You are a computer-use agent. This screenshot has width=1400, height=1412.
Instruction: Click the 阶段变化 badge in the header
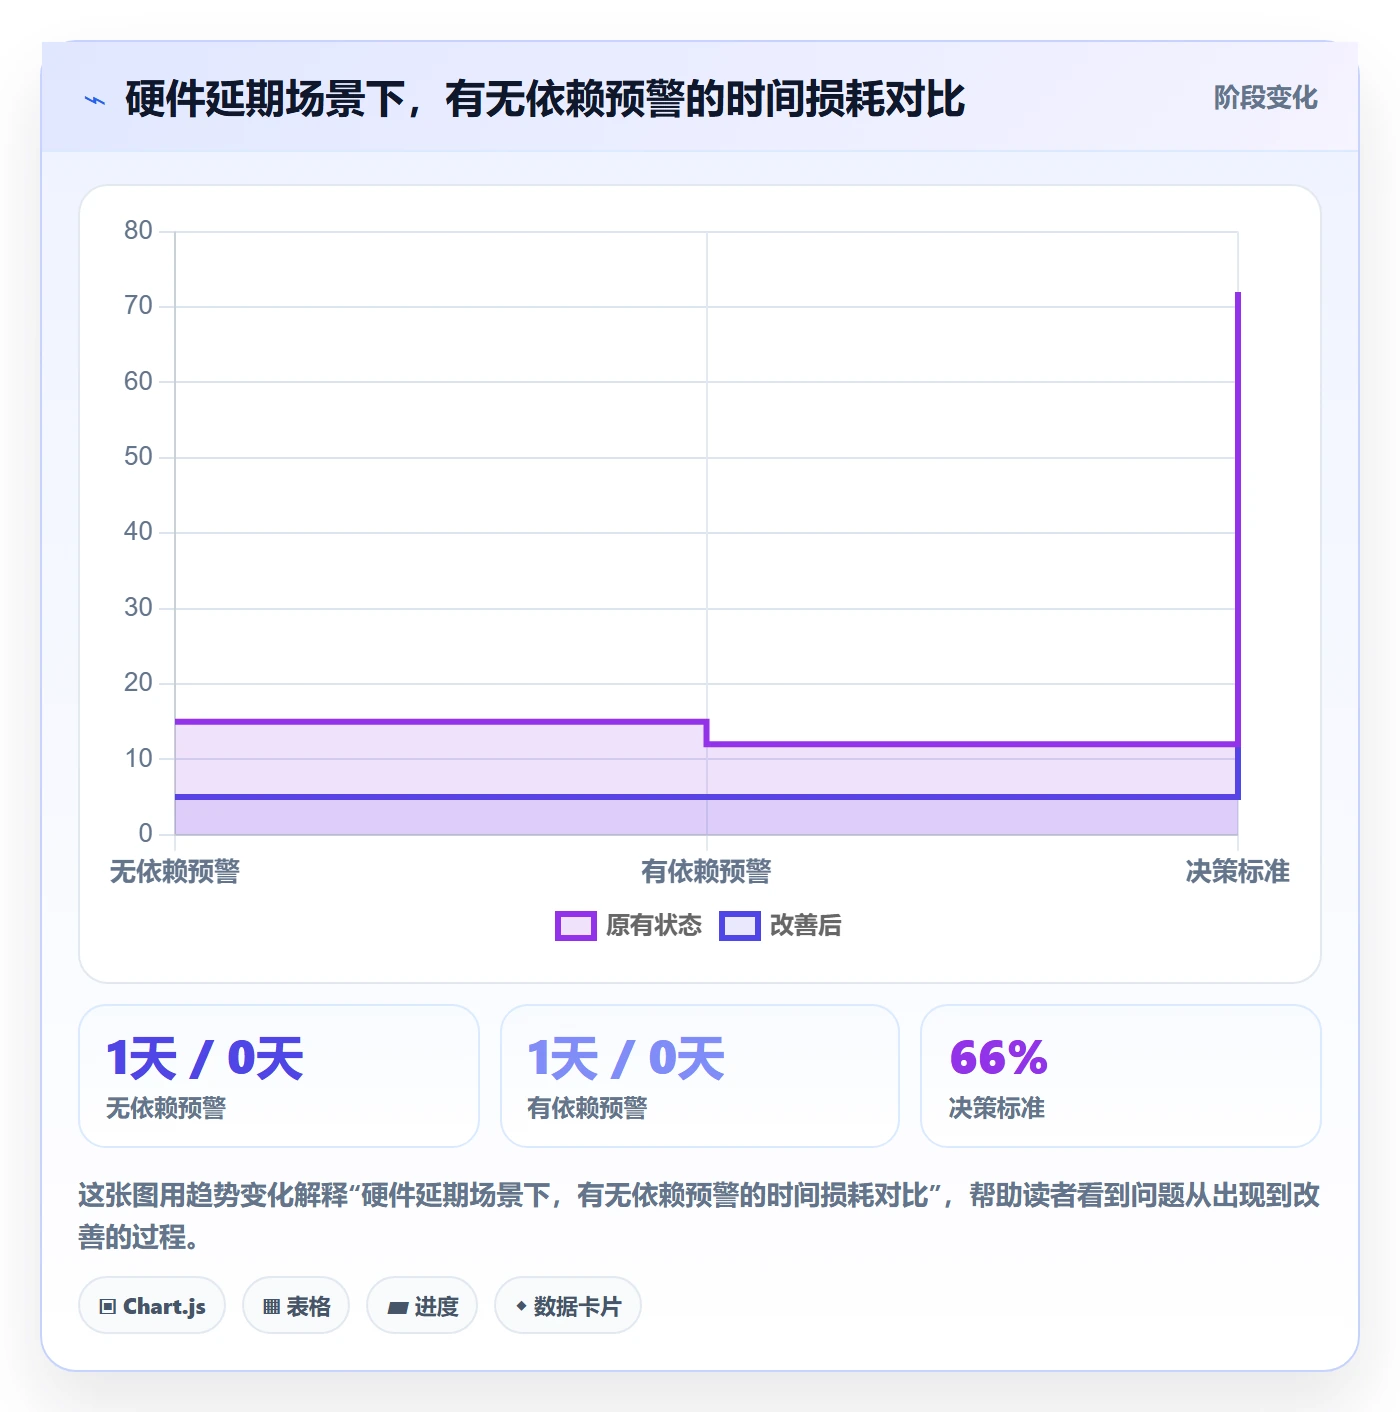(1265, 98)
